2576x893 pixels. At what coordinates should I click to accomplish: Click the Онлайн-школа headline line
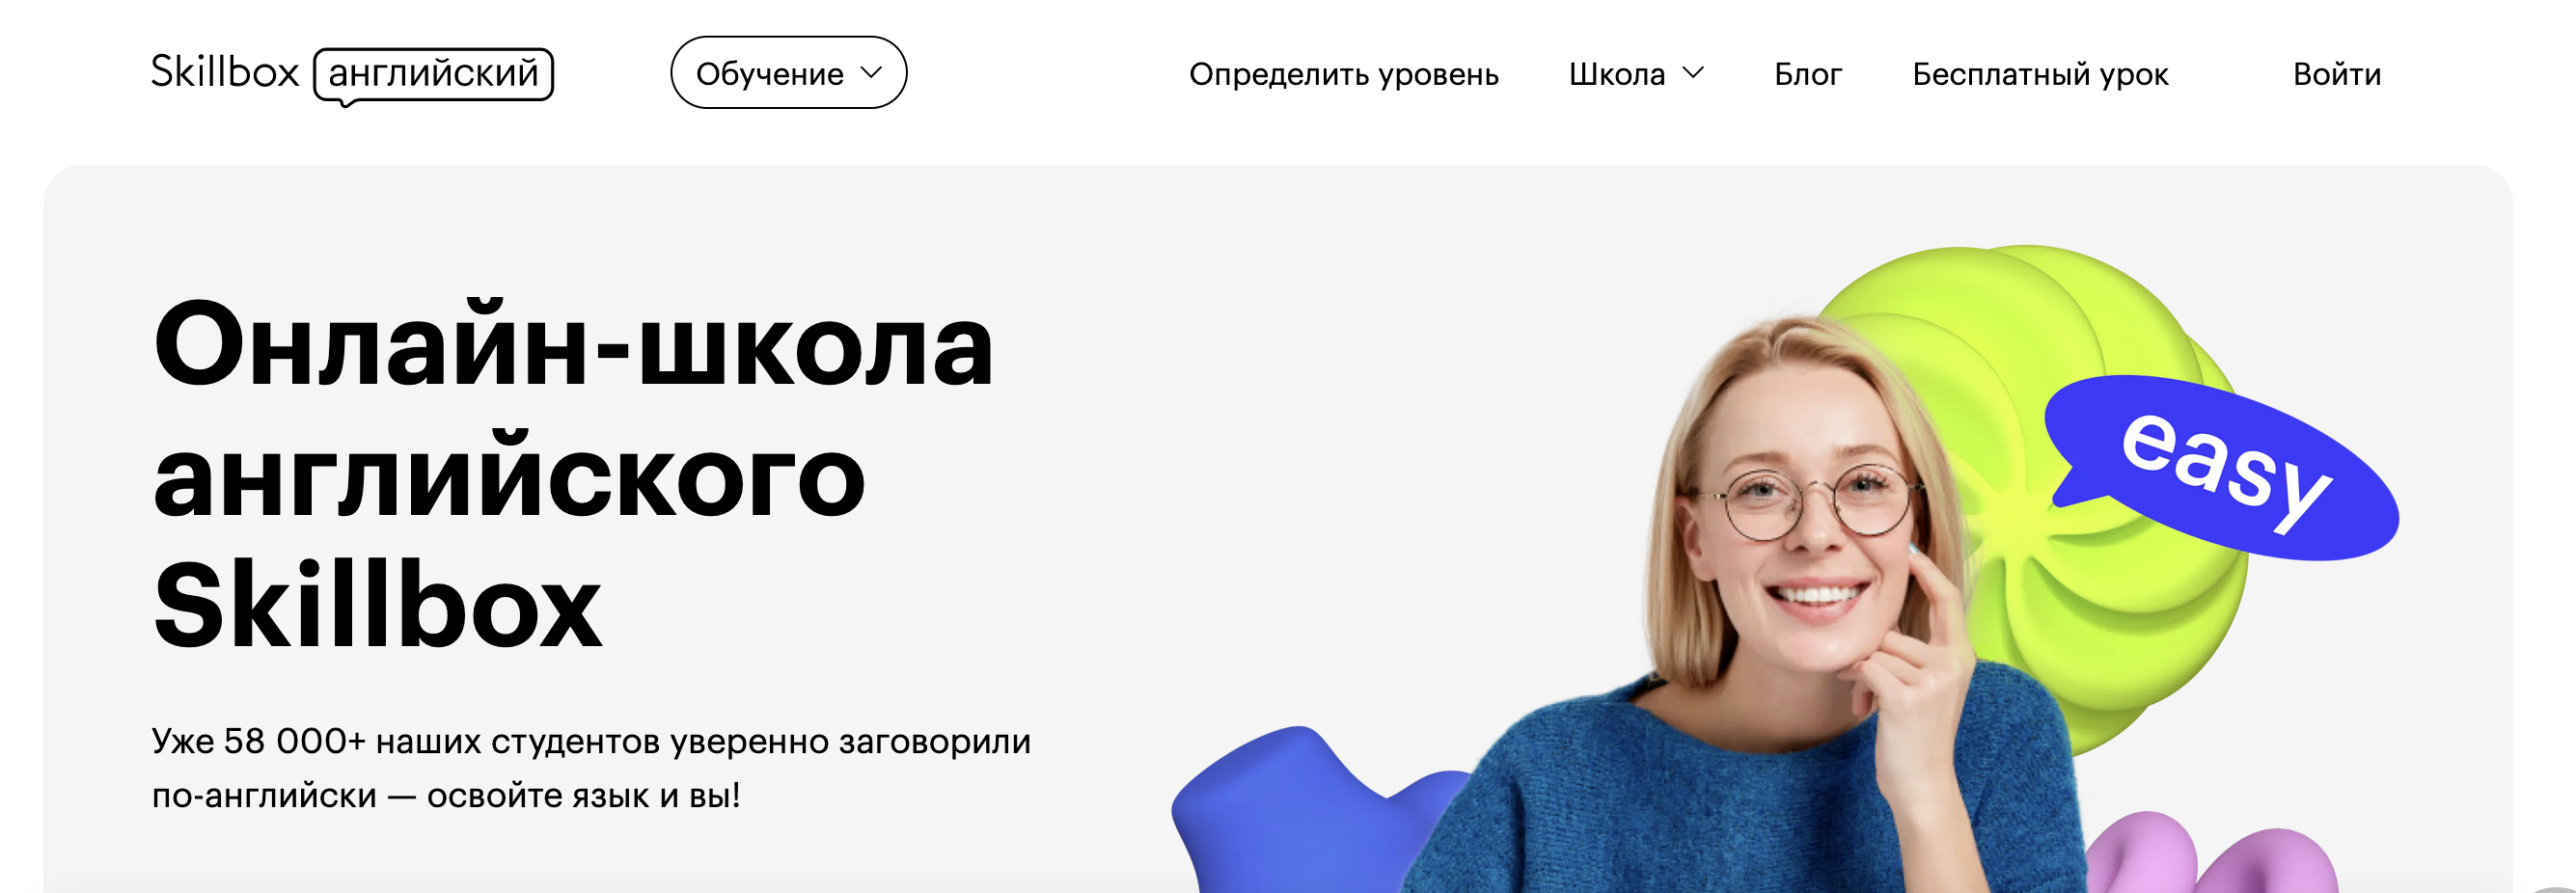(573, 345)
